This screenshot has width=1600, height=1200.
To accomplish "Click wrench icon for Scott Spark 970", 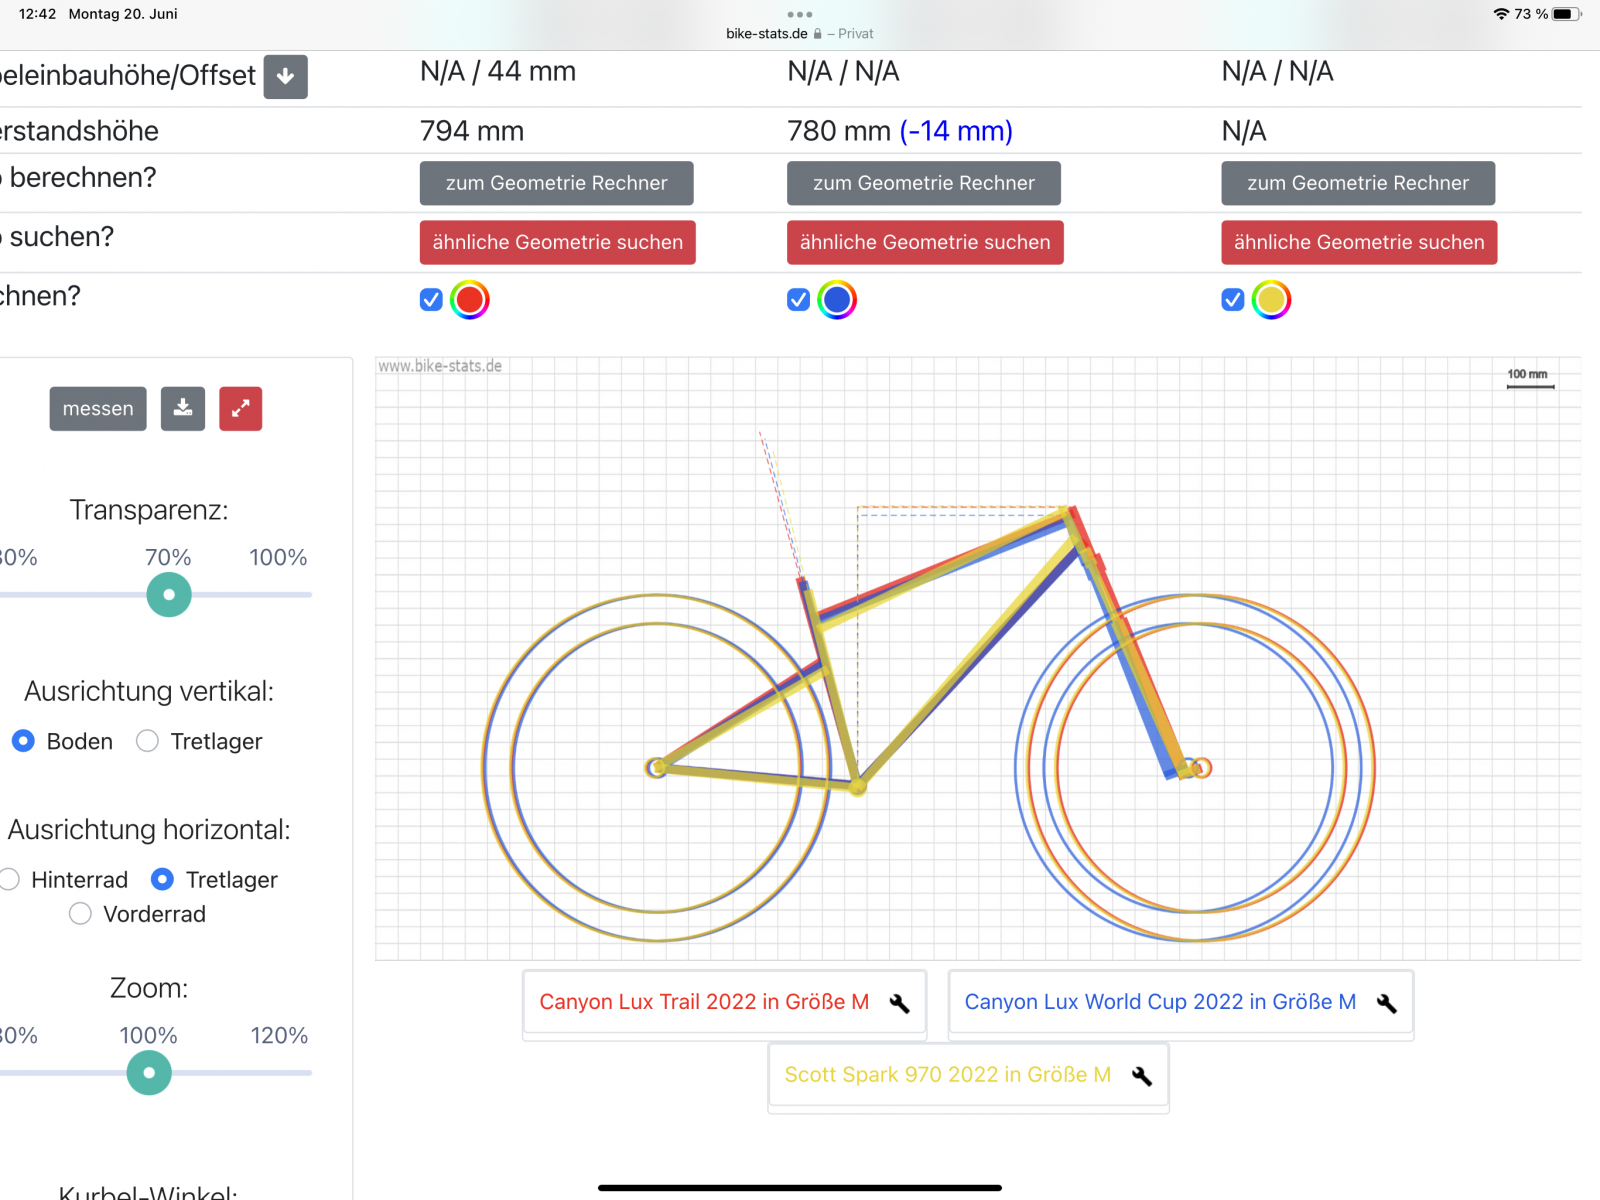I will pyautogui.click(x=1141, y=1076).
